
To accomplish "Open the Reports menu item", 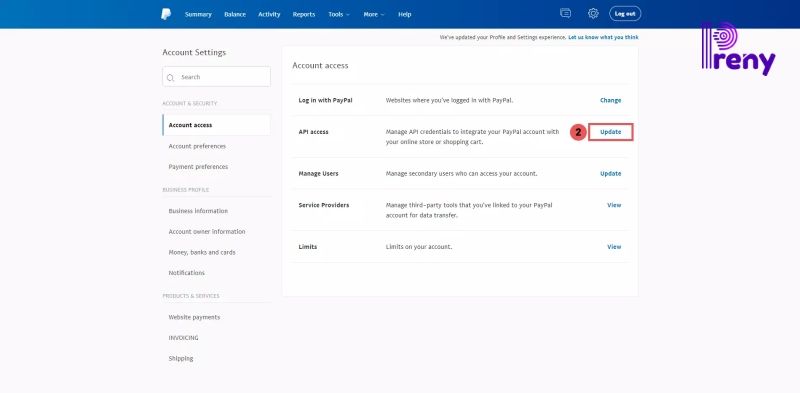I will 304,14.
